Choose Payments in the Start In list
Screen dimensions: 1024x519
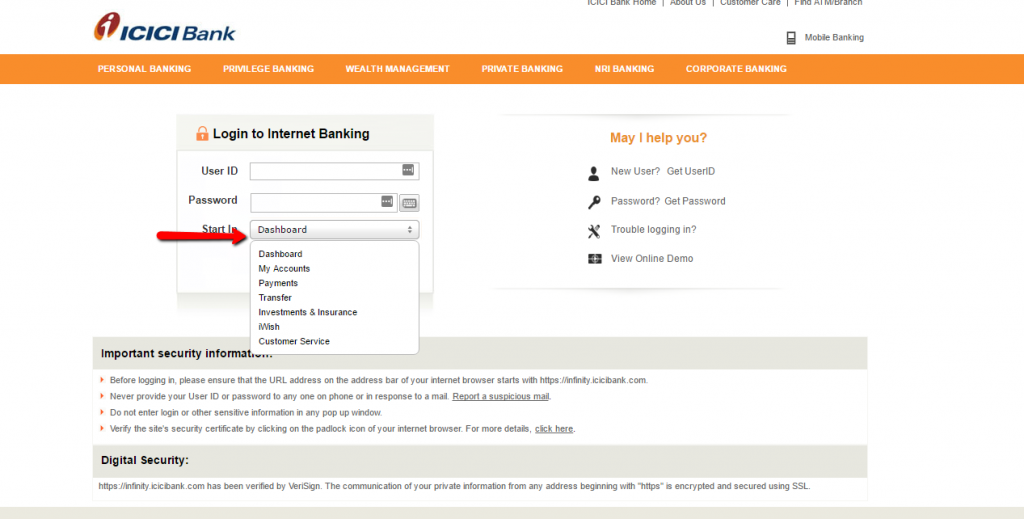(x=278, y=283)
